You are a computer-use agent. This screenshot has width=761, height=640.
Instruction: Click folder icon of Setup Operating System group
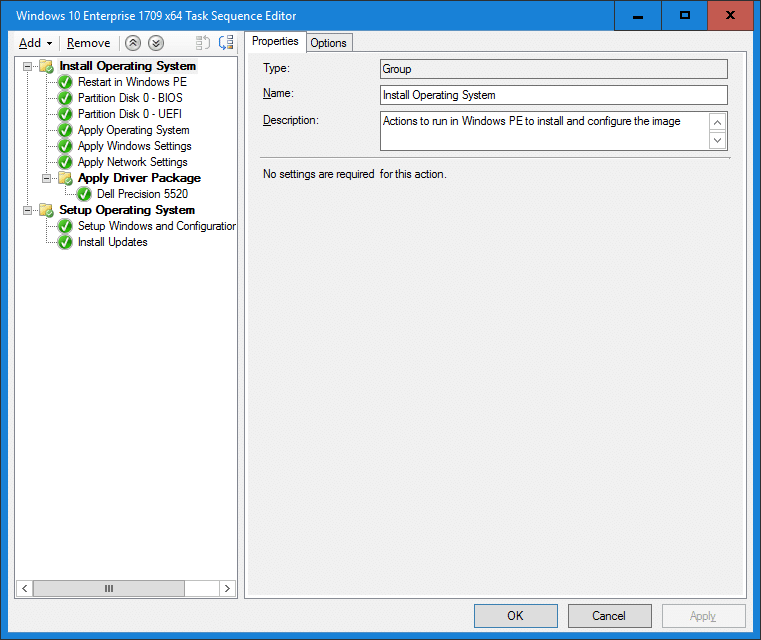coord(47,210)
